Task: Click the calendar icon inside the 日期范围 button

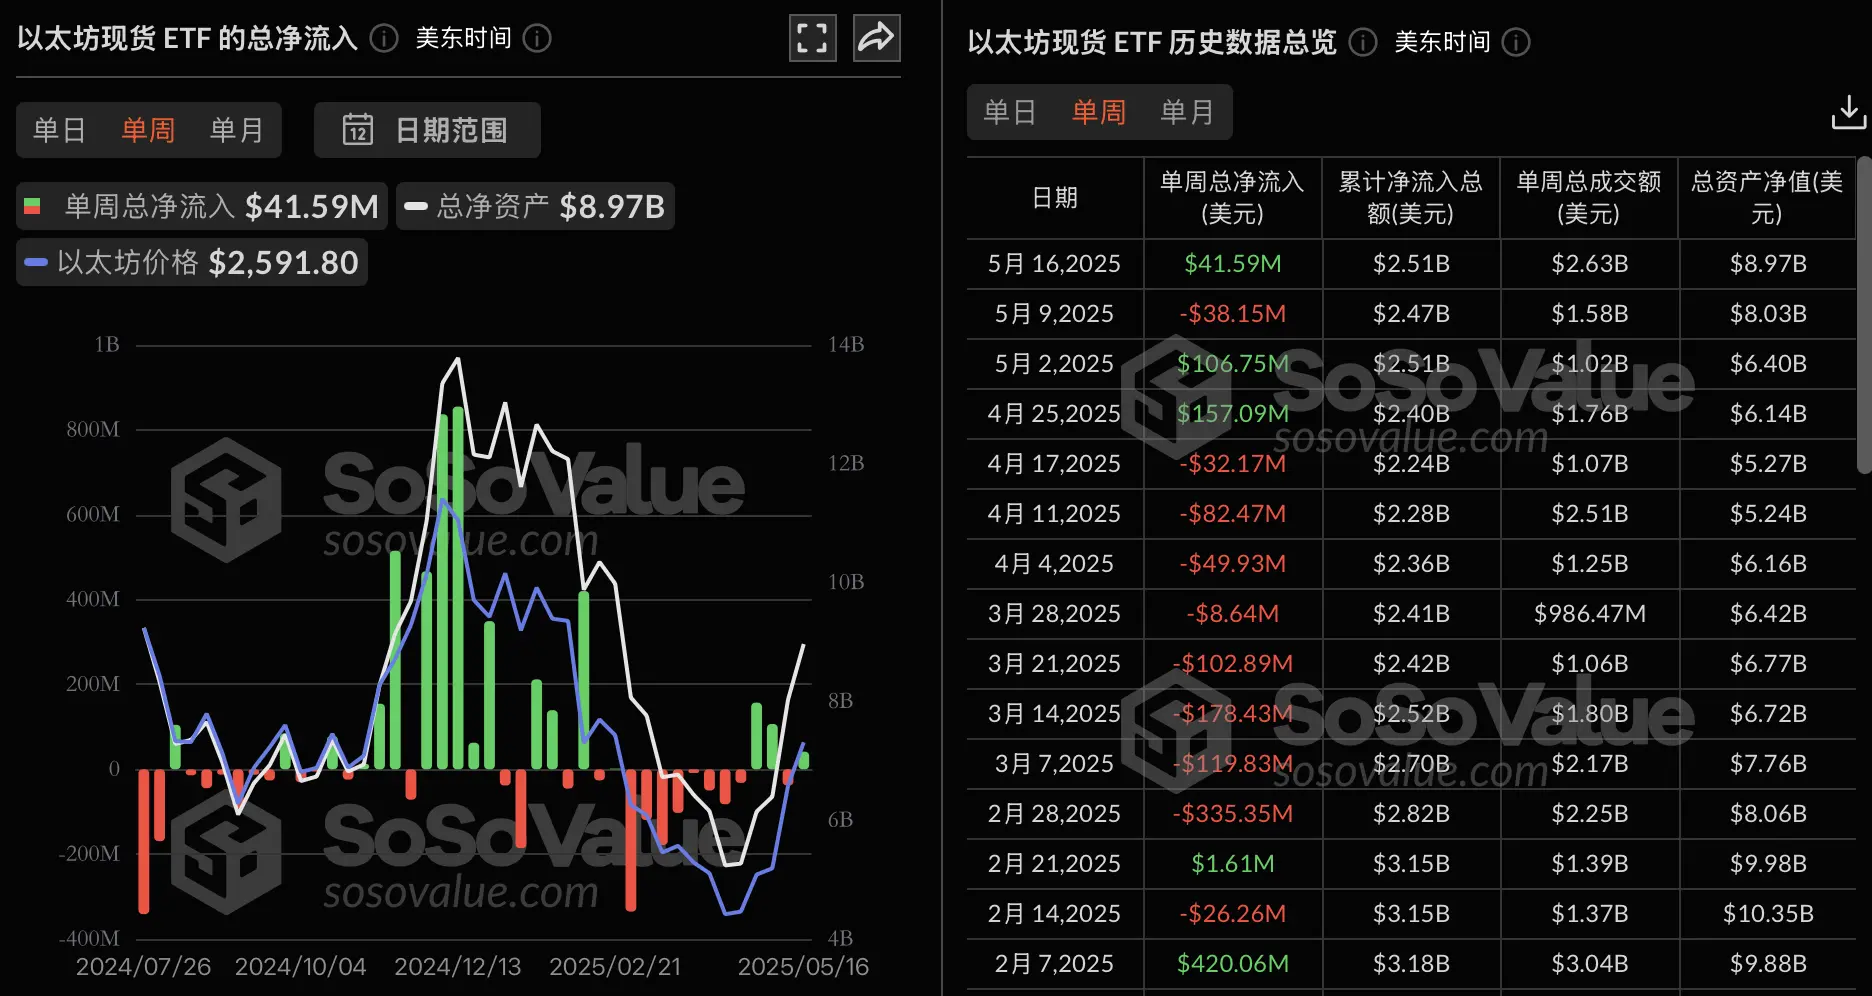Action: (357, 130)
